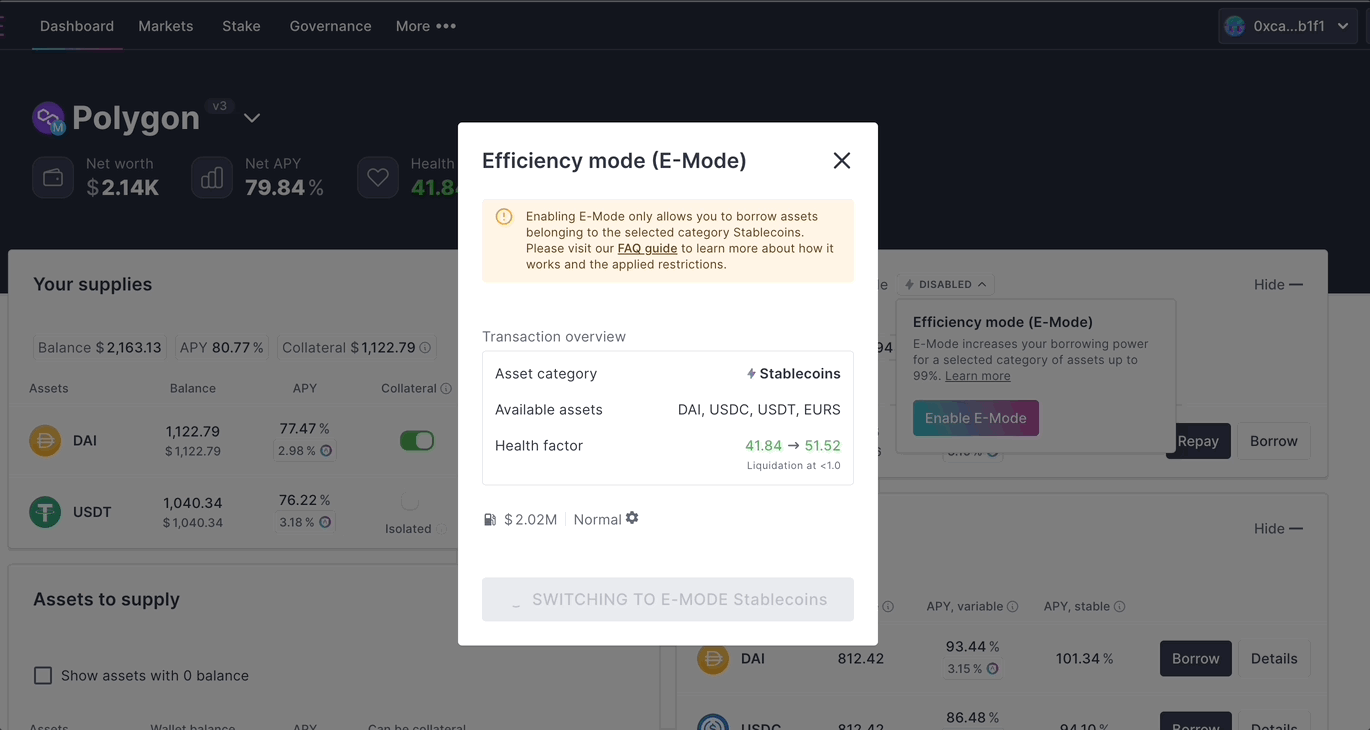Click the DAI token icon in Your supplies
1370x730 pixels.
45,440
